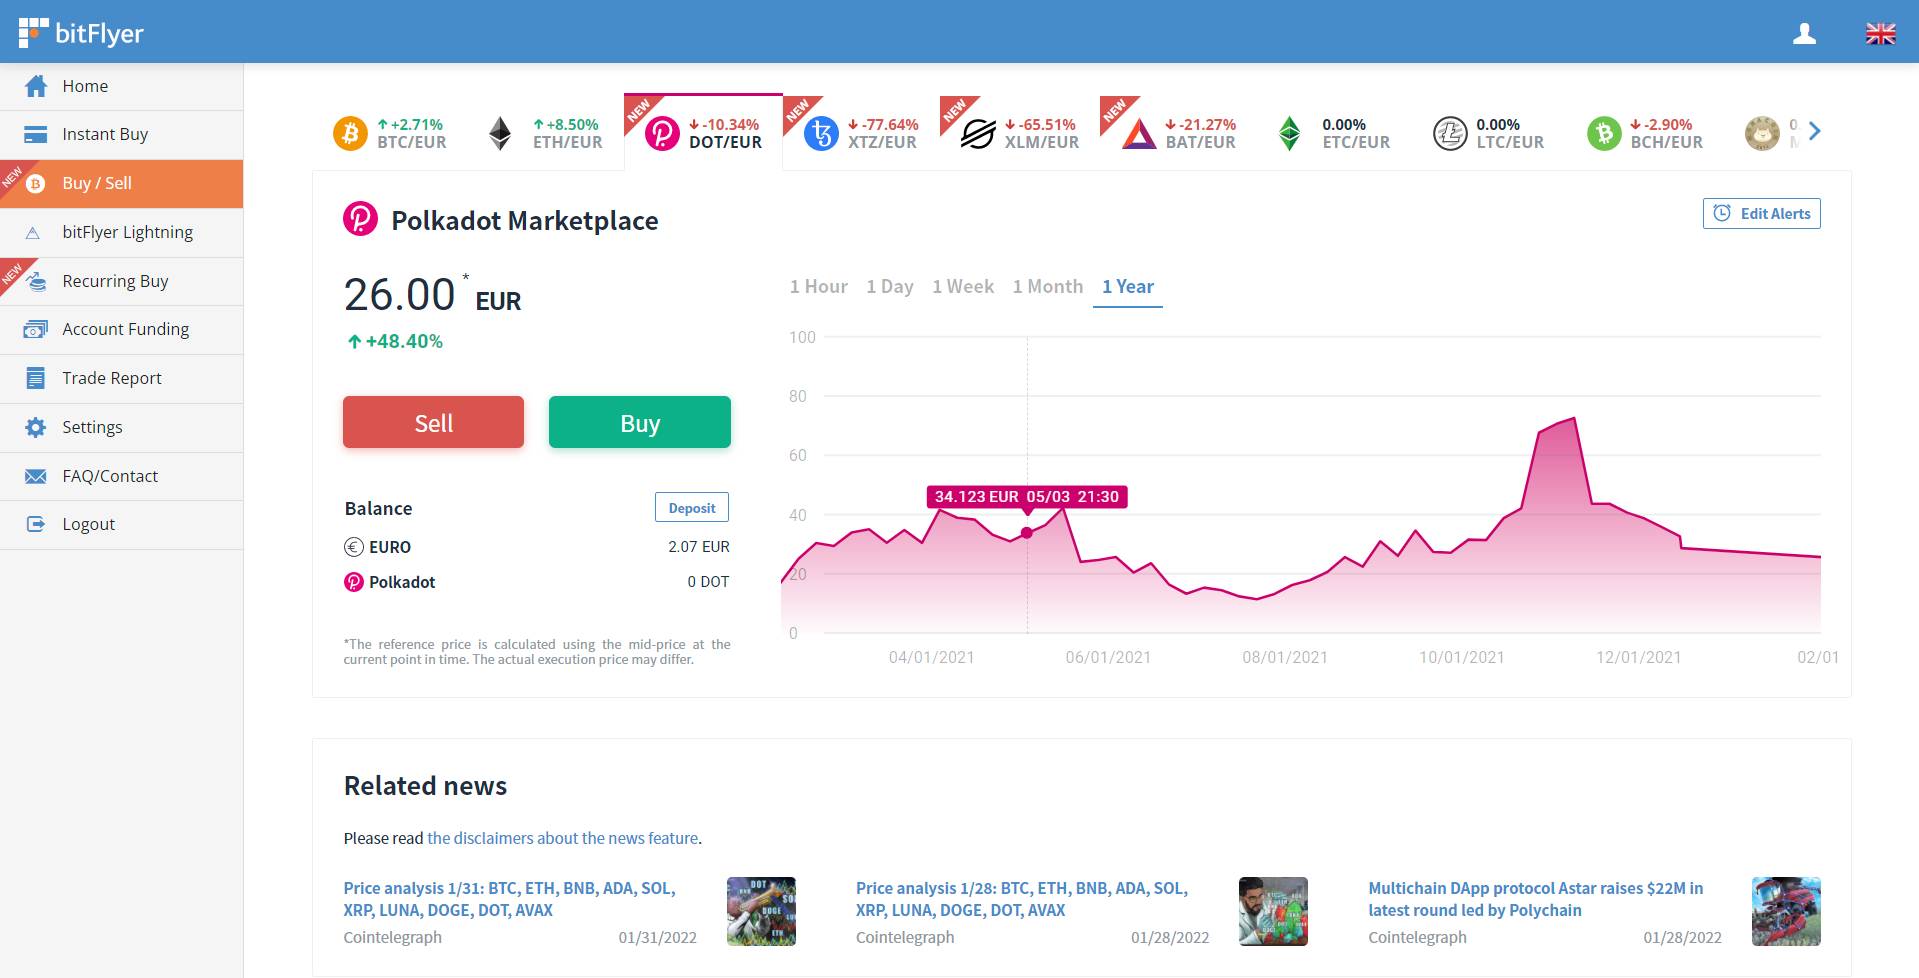Open Account Funding page
The width and height of the screenshot is (1919, 978).
[121, 330]
